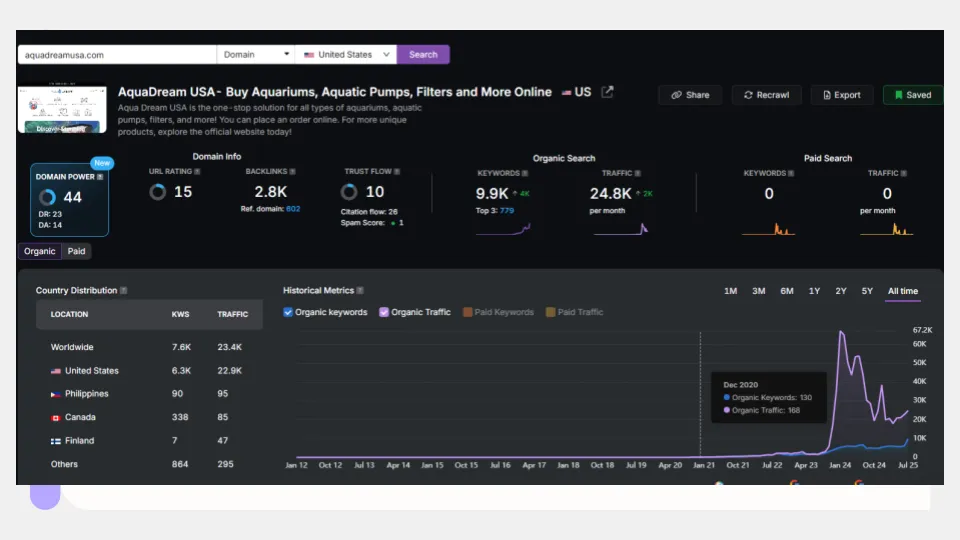Click the Domain Power info icon

tap(100, 177)
